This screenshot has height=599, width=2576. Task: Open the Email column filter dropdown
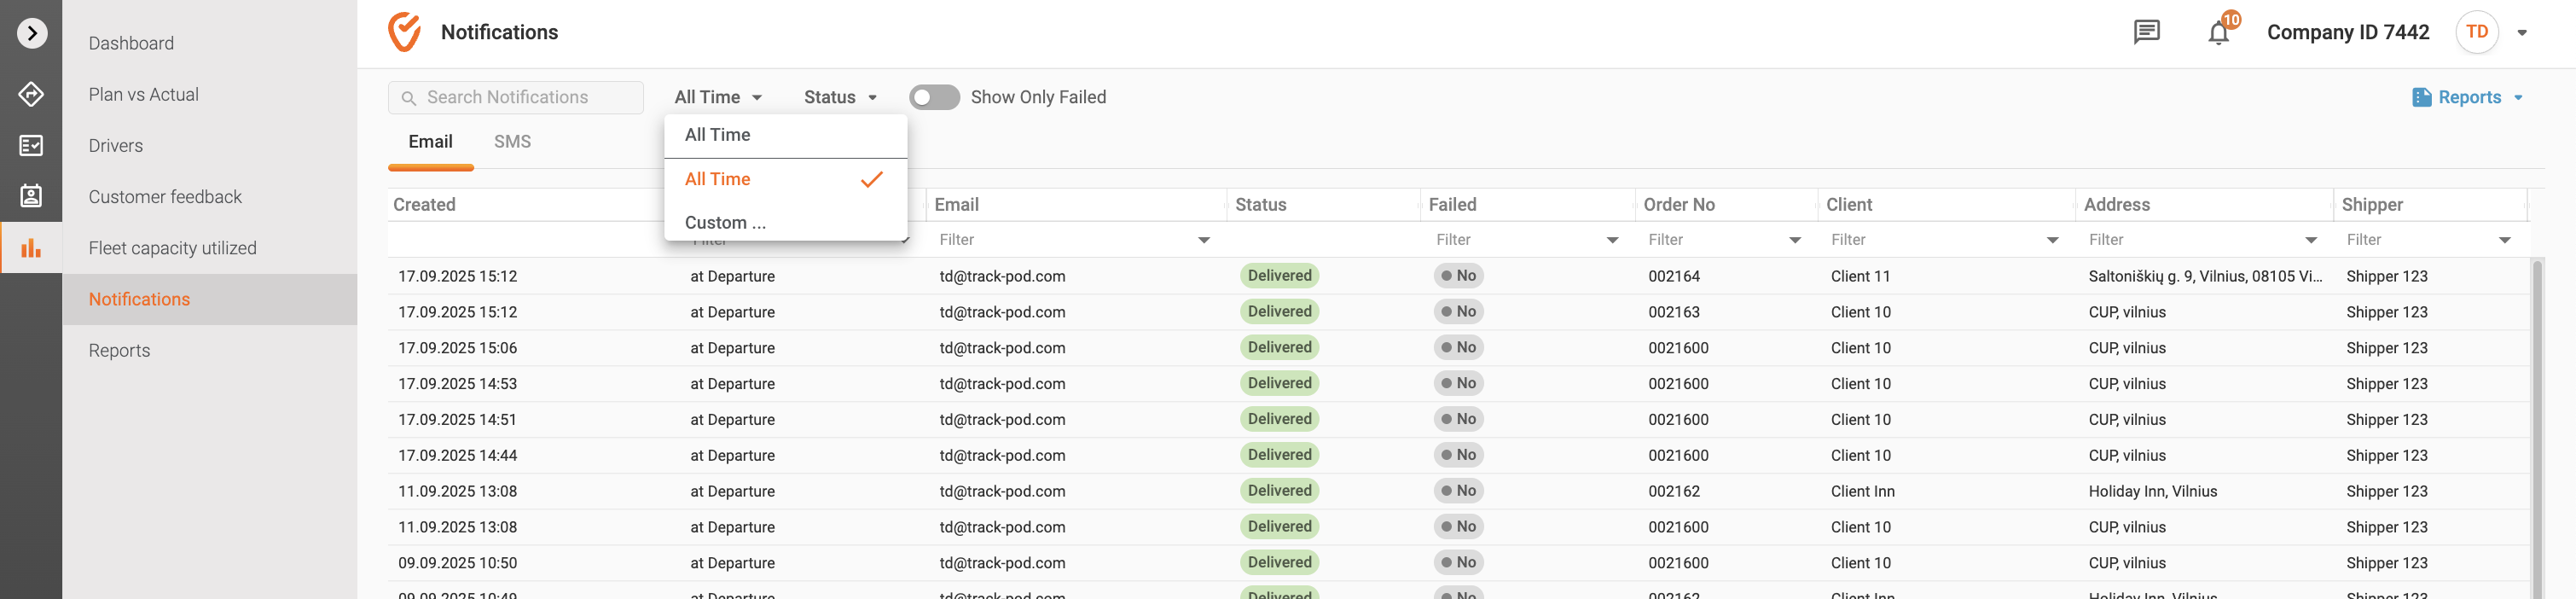click(1203, 240)
